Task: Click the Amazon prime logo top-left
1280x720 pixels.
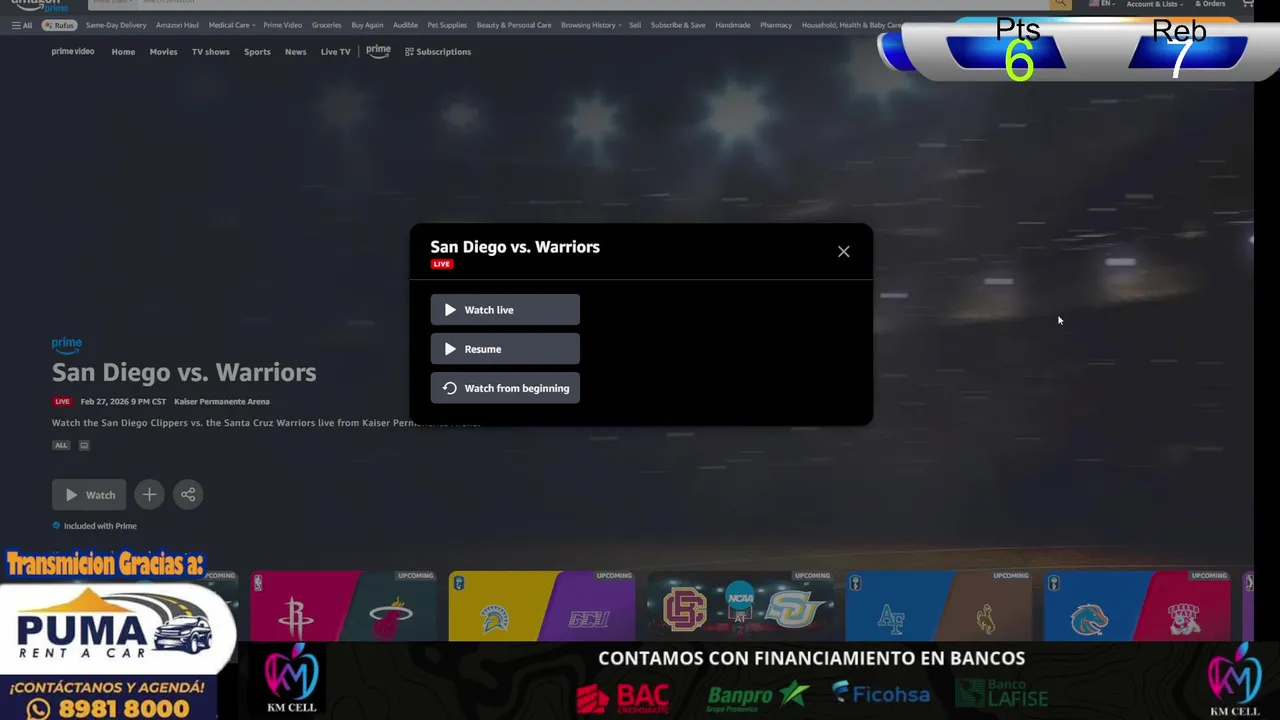Action: tap(39, 5)
